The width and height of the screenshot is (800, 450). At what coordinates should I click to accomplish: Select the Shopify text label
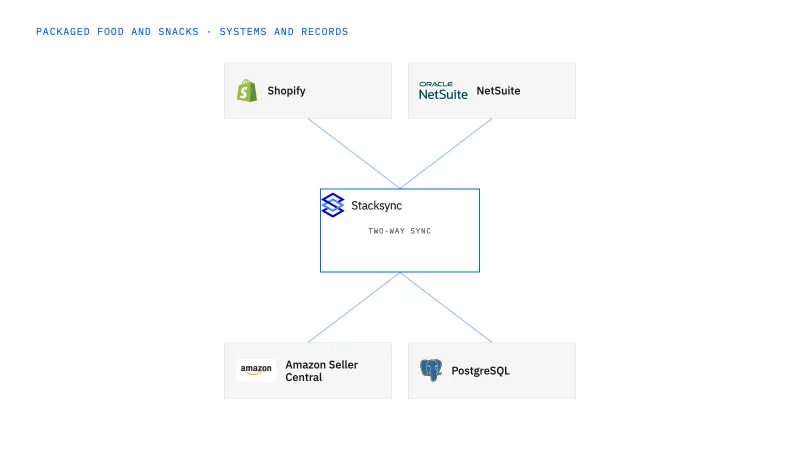coord(286,91)
